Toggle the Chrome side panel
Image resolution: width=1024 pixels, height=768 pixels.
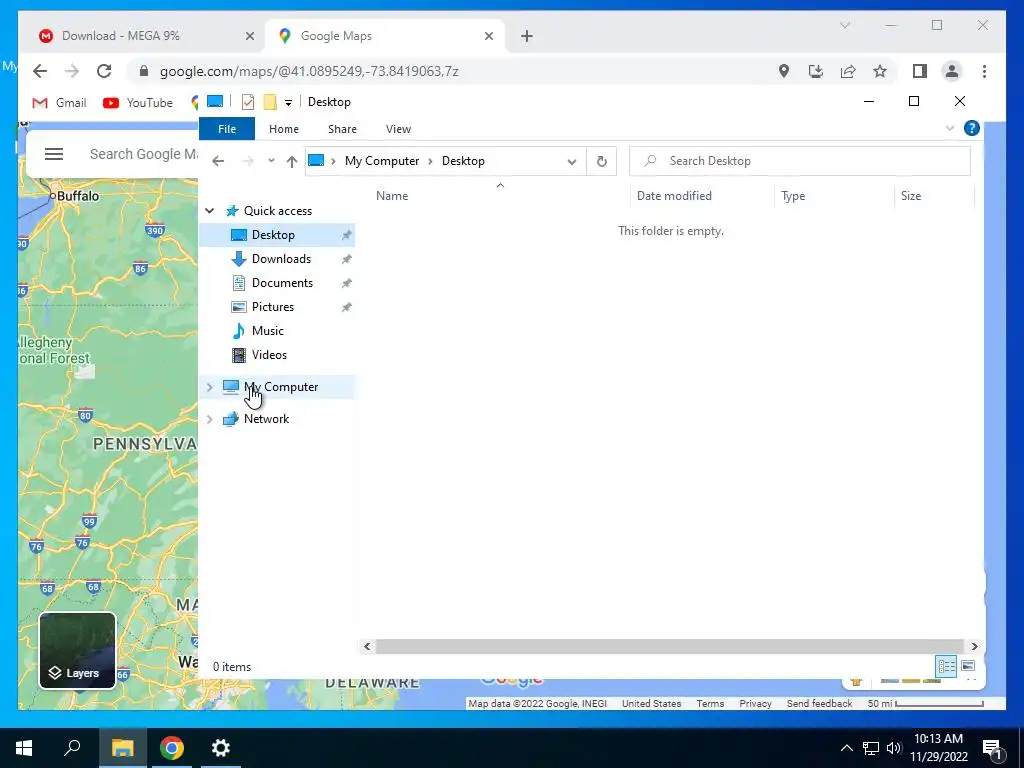pyautogui.click(x=920, y=71)
